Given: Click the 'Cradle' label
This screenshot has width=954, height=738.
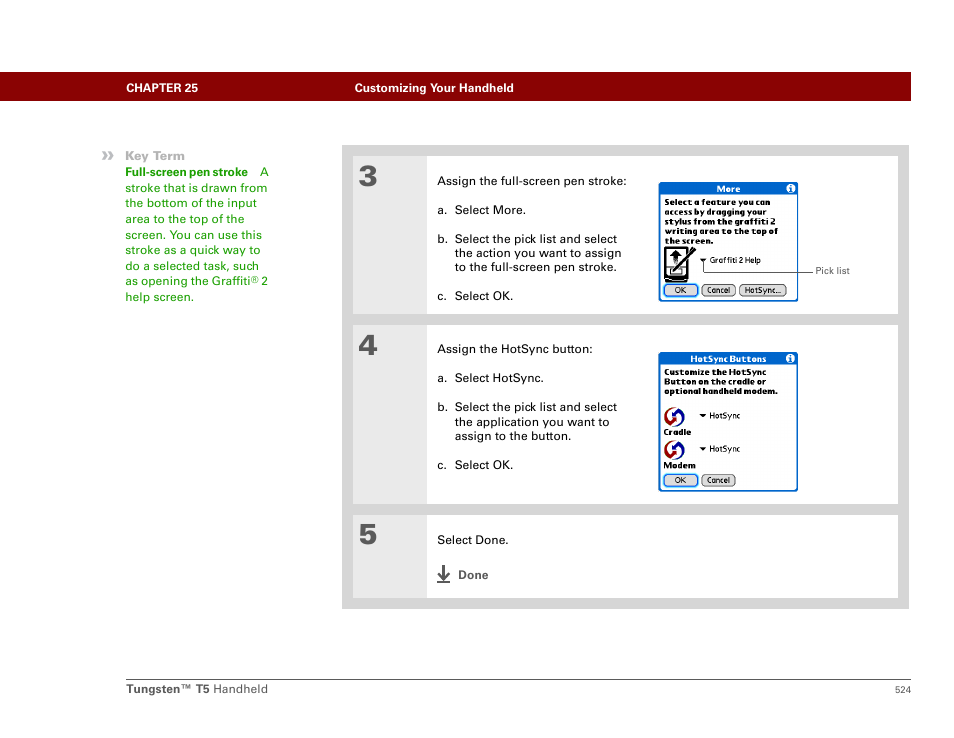Looking at the screenshot, I should pyautogui.click(x=677, y=432).
